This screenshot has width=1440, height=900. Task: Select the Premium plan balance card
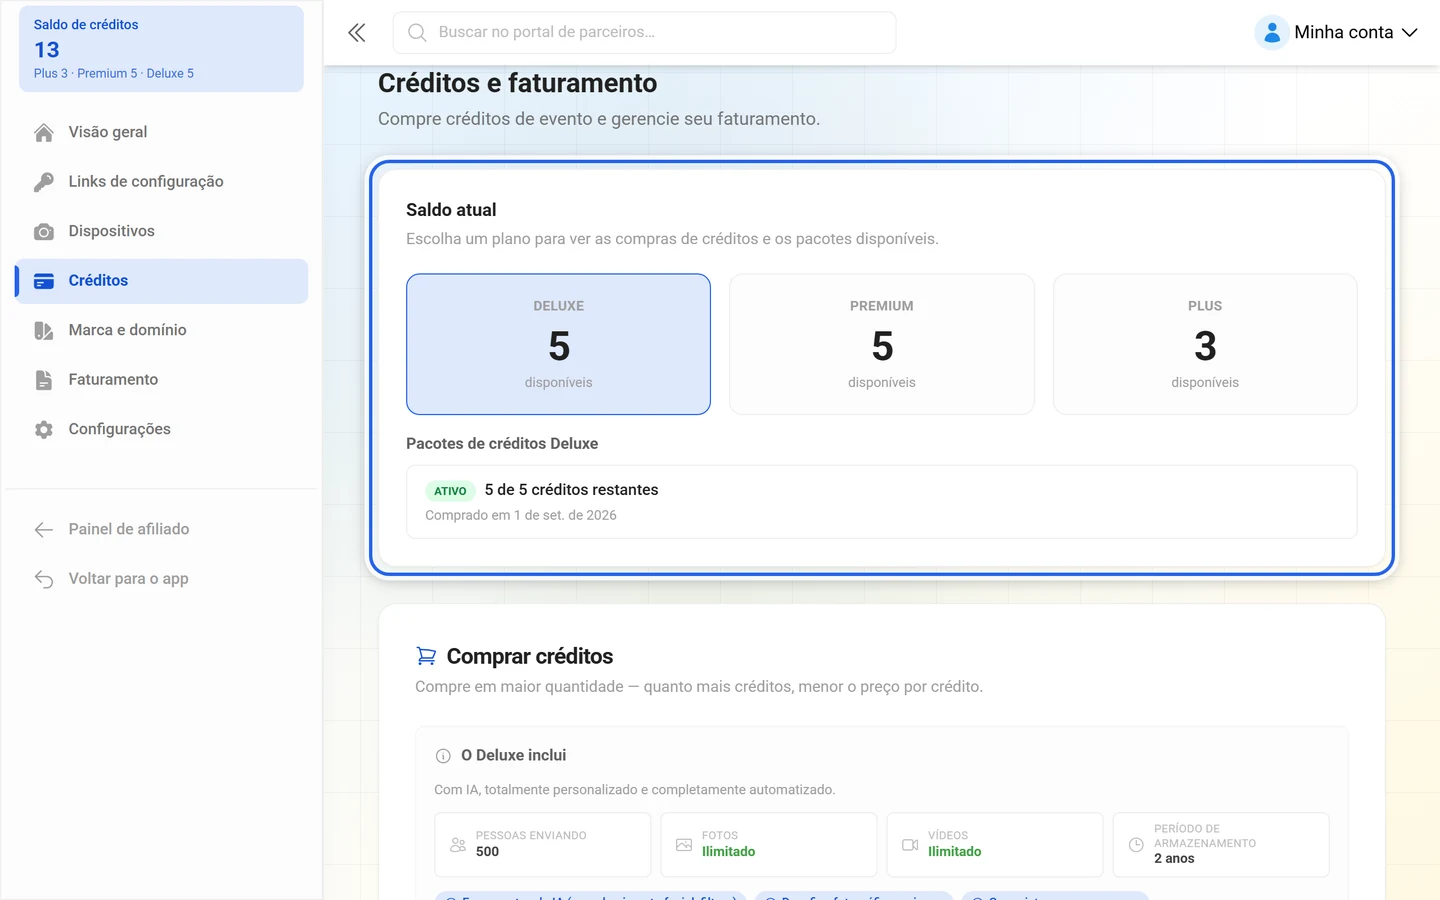pos(882,344)
